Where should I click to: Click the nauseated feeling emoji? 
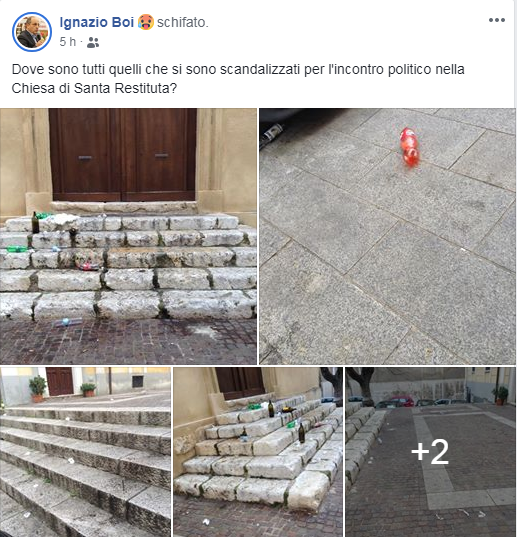(x=146, y=22)
